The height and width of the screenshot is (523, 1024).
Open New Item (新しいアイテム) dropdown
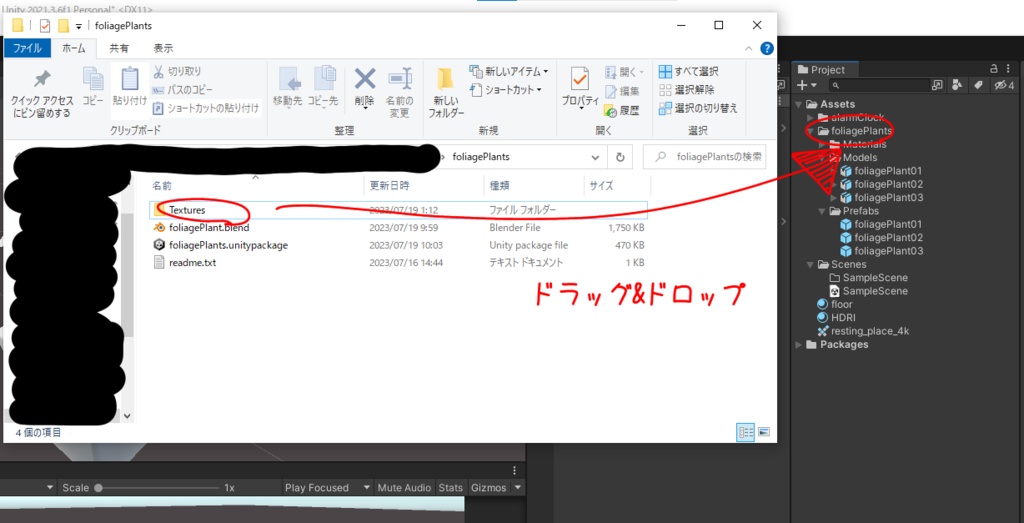pyautogui.click(x=509, y=71)
